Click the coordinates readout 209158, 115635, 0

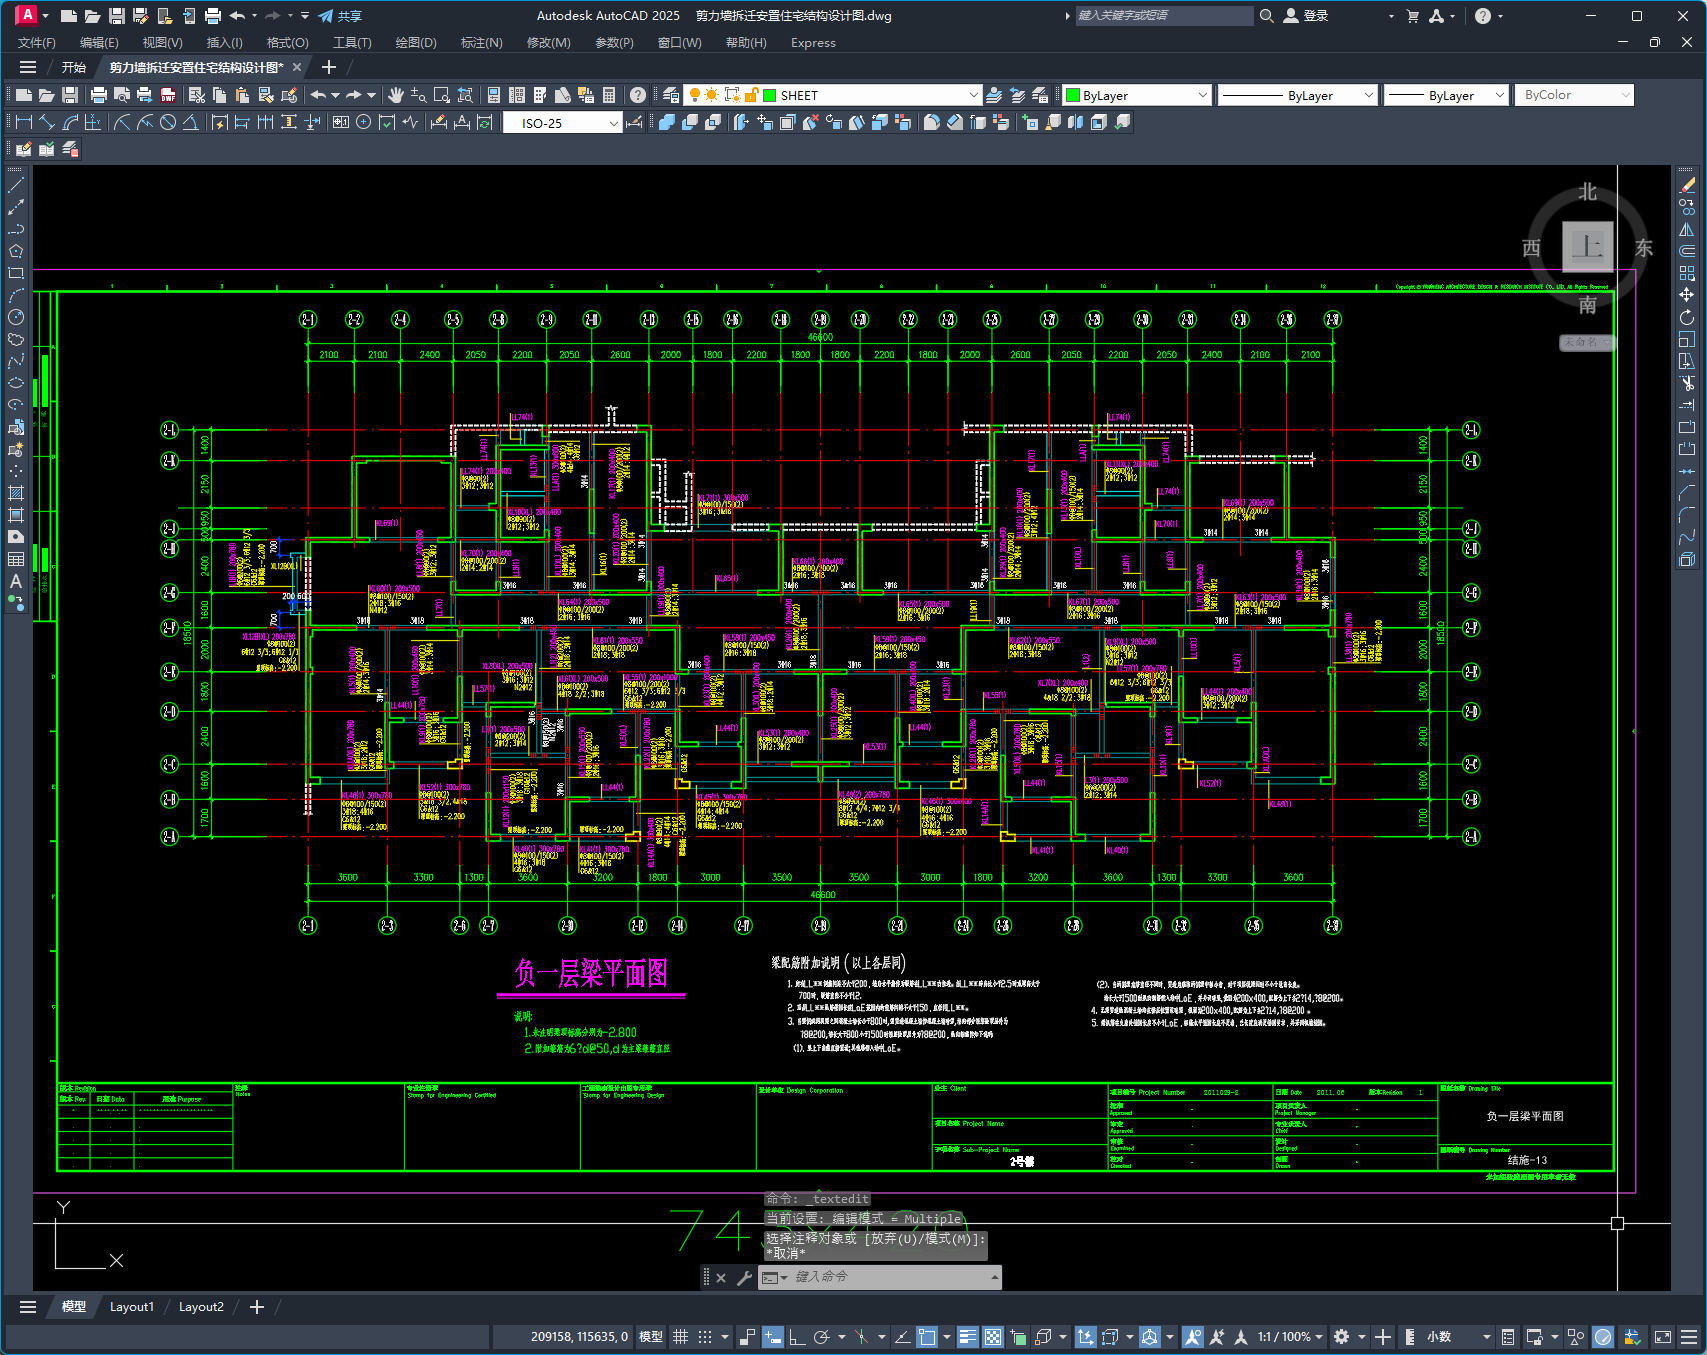pyautogui.click(x=579, y=1337)
